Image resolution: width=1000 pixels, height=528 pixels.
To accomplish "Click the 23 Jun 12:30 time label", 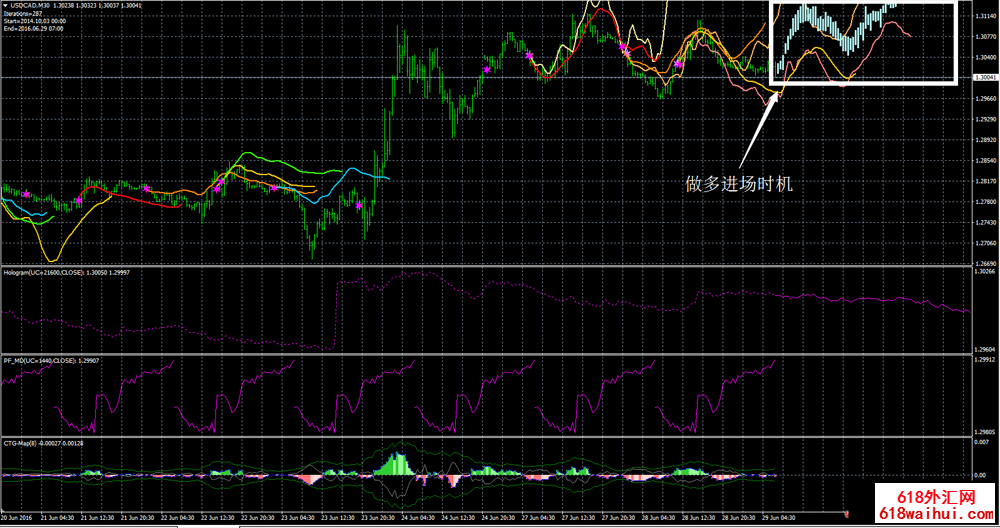I will (340, 518).
